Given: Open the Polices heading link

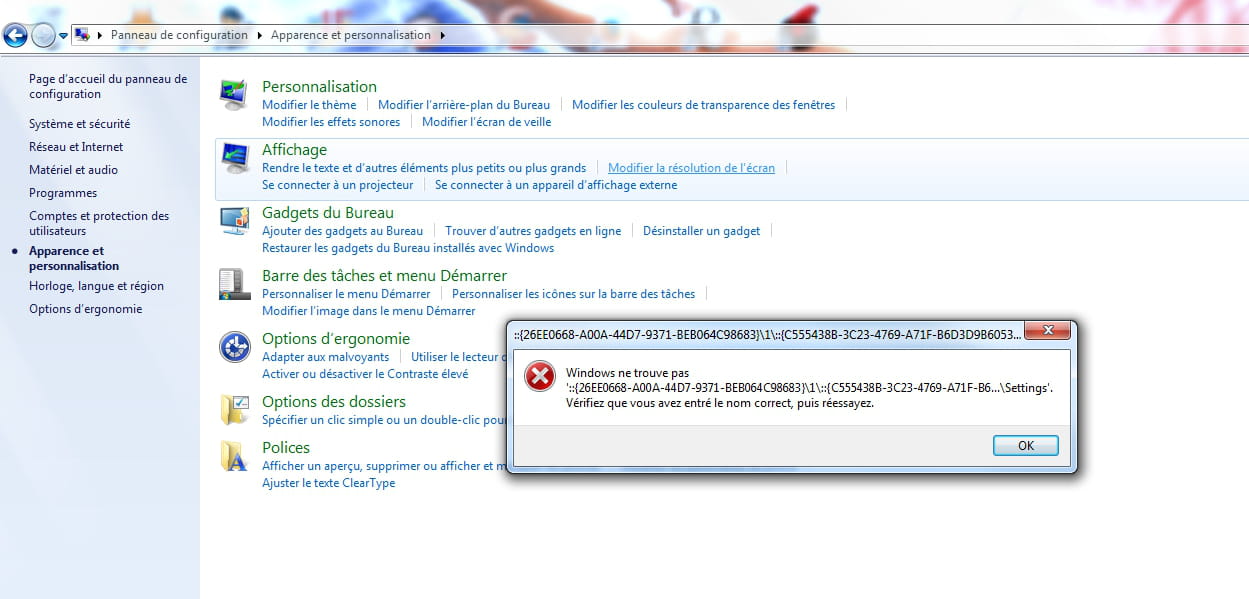Looking at the screenshot, I should click(286, 447).
